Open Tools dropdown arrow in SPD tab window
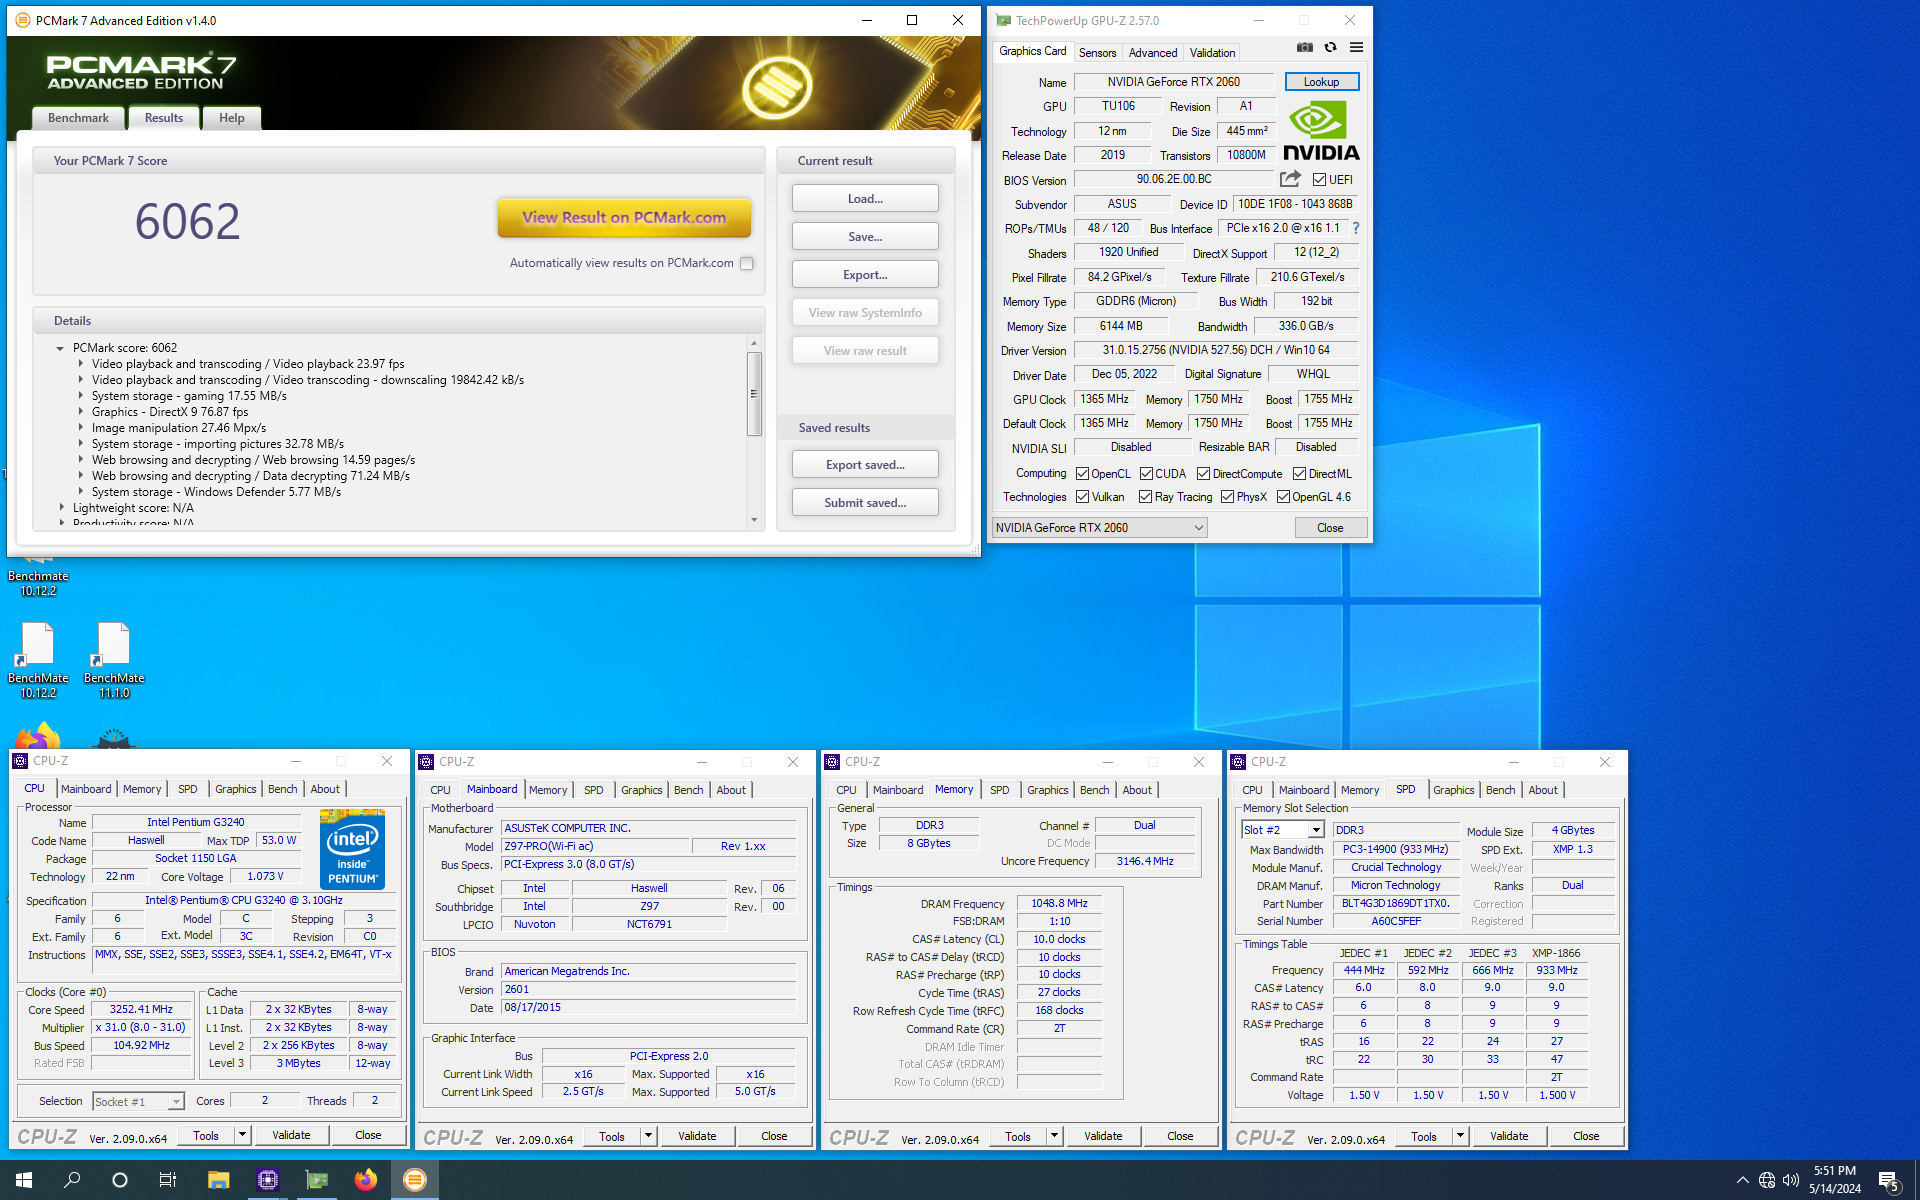The height and width of the screenshot is (1200, 1920). pyautogui.click(x=1459, y=1136)
